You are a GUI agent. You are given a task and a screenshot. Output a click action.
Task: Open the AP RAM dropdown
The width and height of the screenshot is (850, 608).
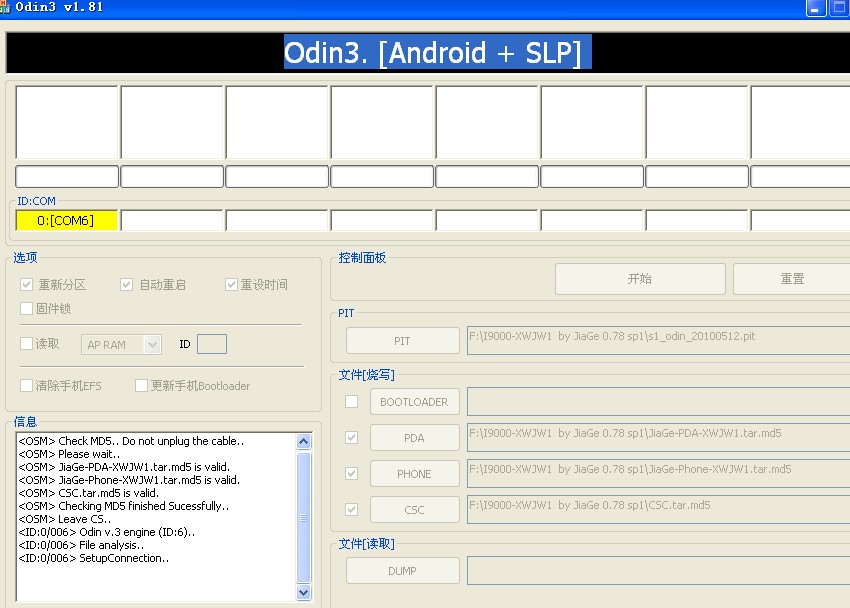click(x=121, y=345)
